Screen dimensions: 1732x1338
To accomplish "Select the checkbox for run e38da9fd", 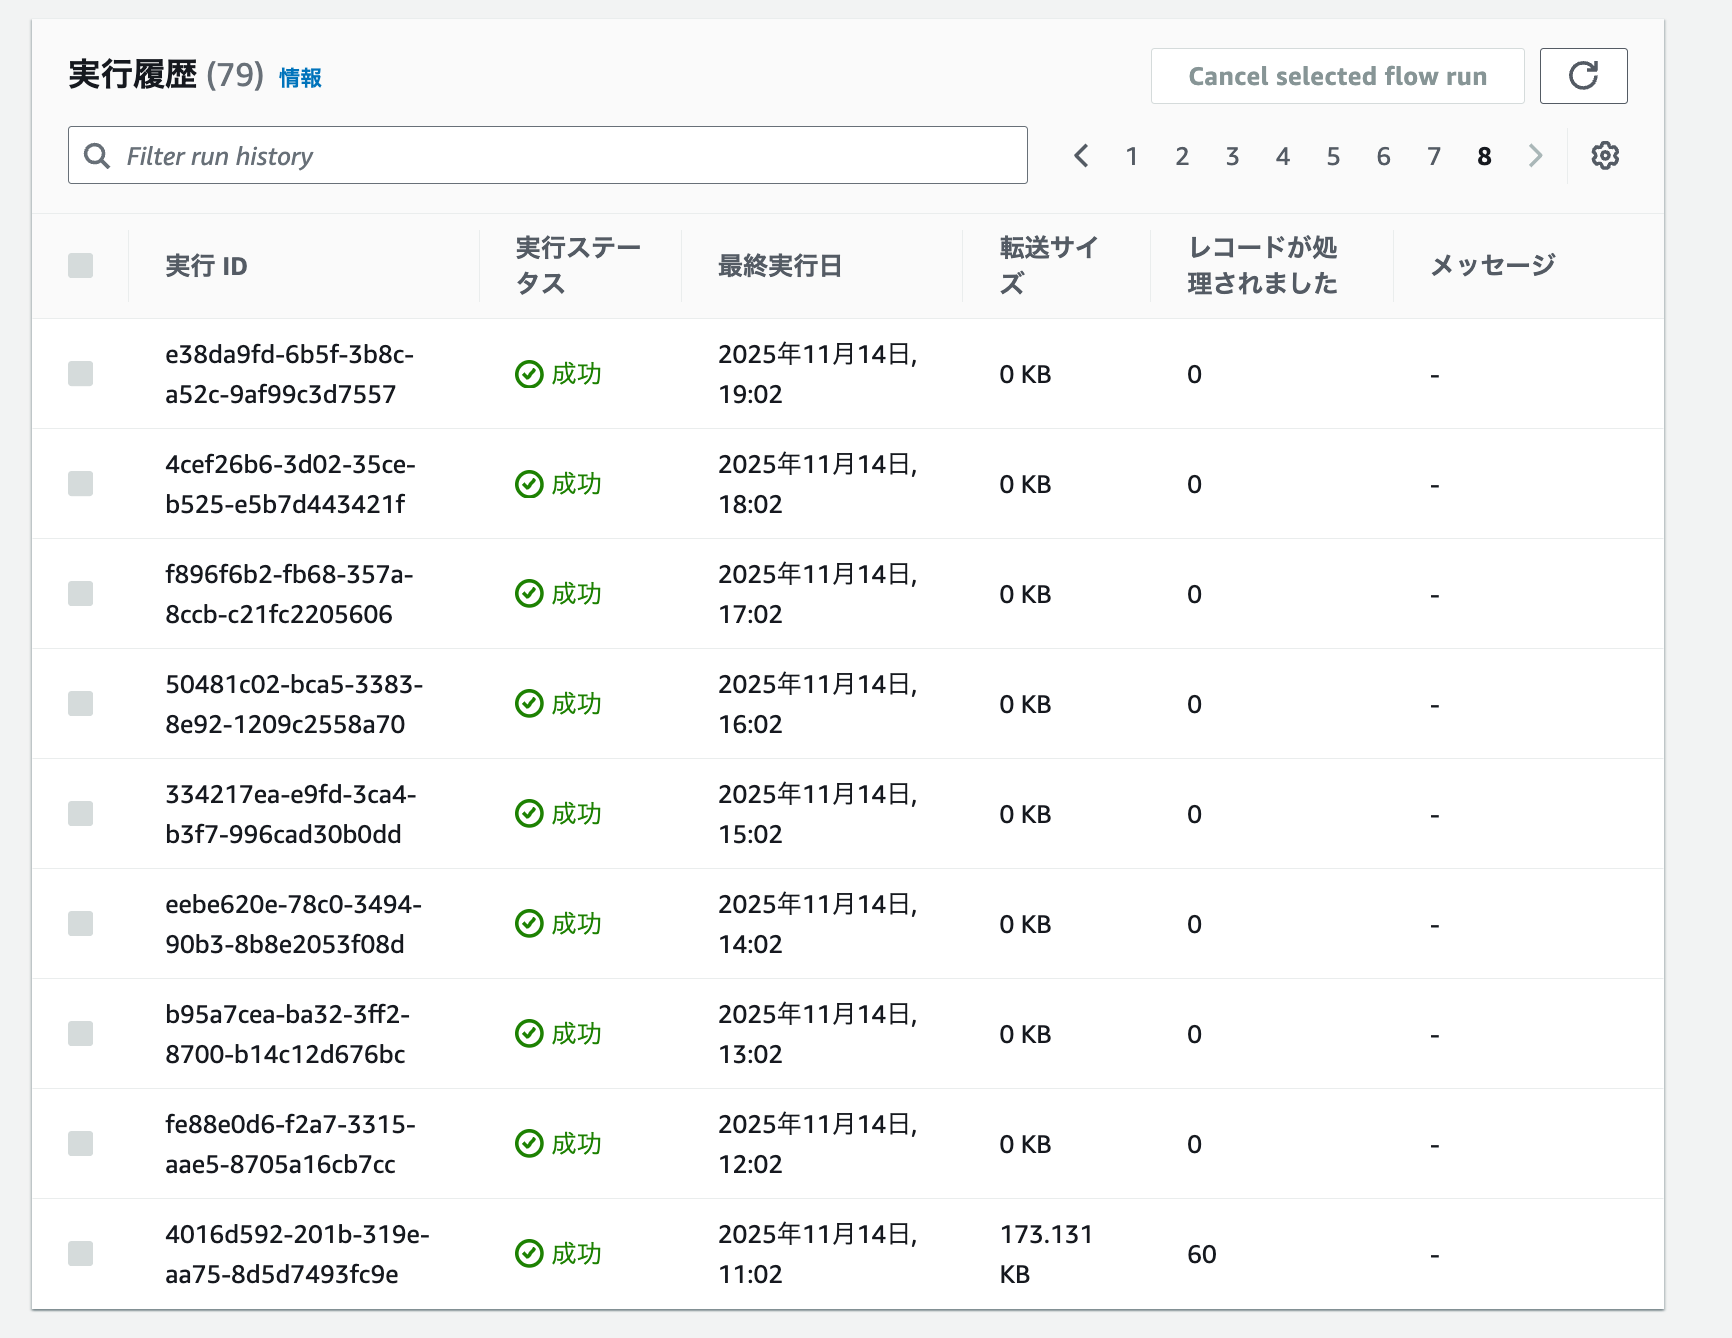I will (80, 374).
